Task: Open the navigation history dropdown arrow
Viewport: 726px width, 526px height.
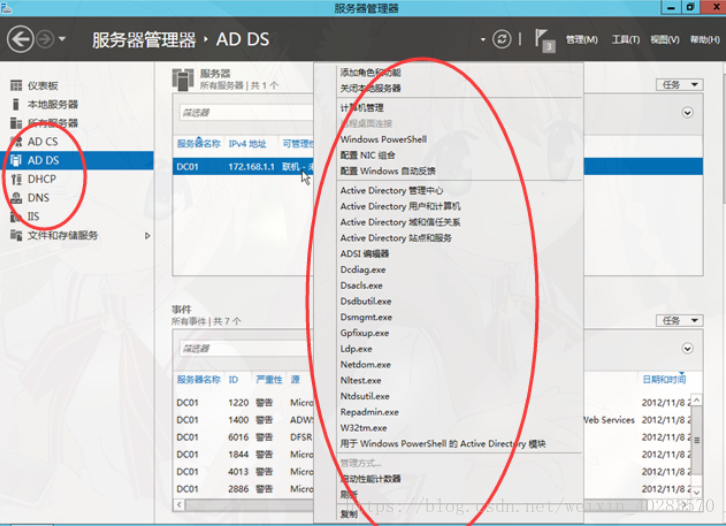Action: click(62, 39)
